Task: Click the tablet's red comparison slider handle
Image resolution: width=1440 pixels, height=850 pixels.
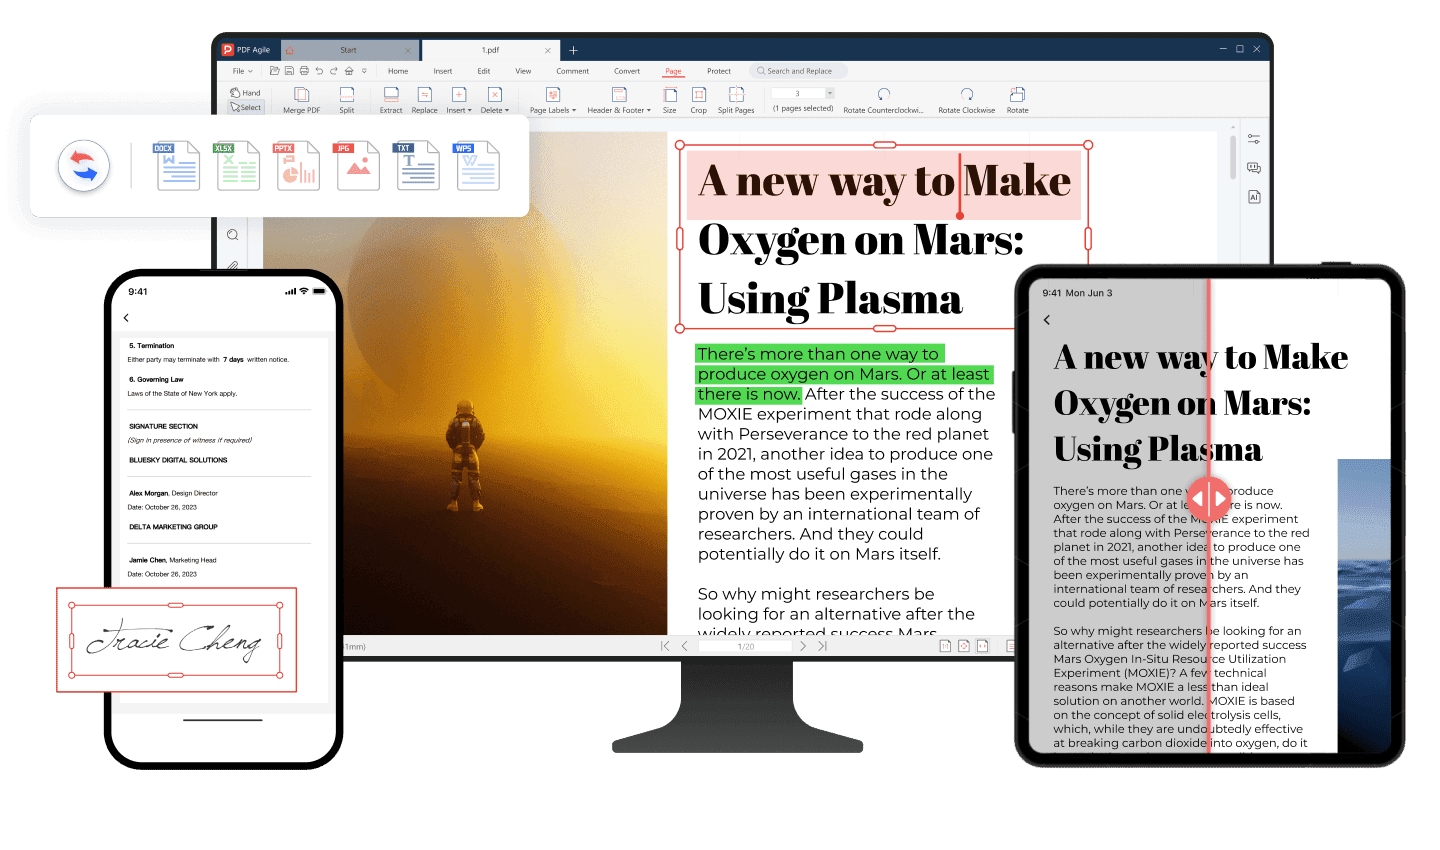Action: pos(1209,497)
